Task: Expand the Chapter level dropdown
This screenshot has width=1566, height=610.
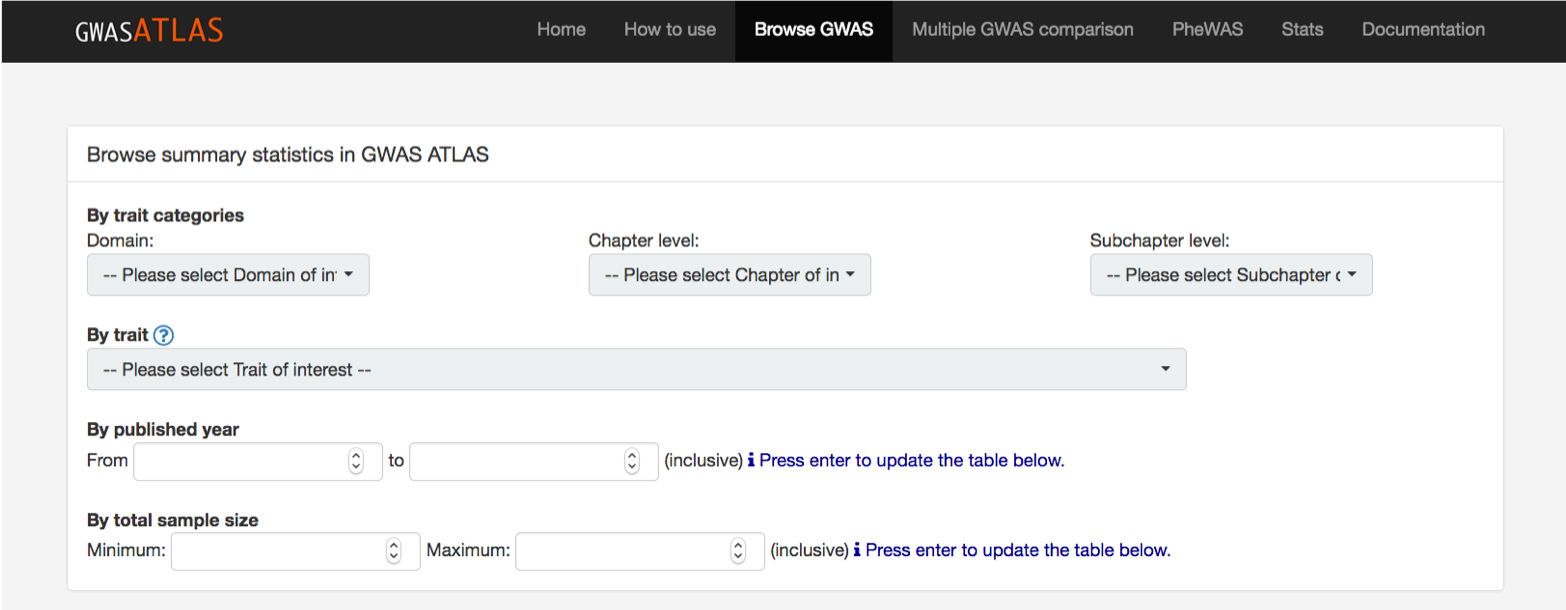Action: tap(729, 275)
